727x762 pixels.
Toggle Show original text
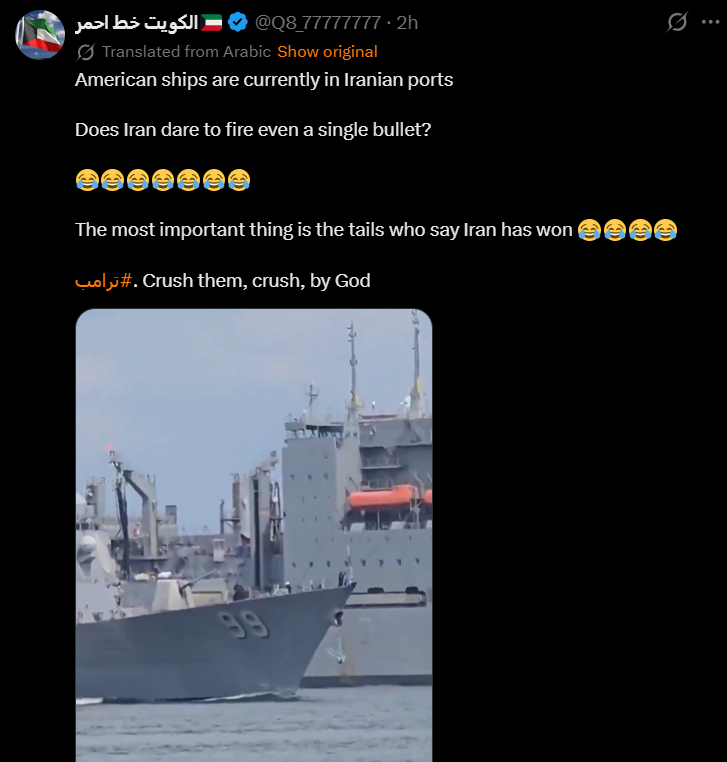[327, 52]
